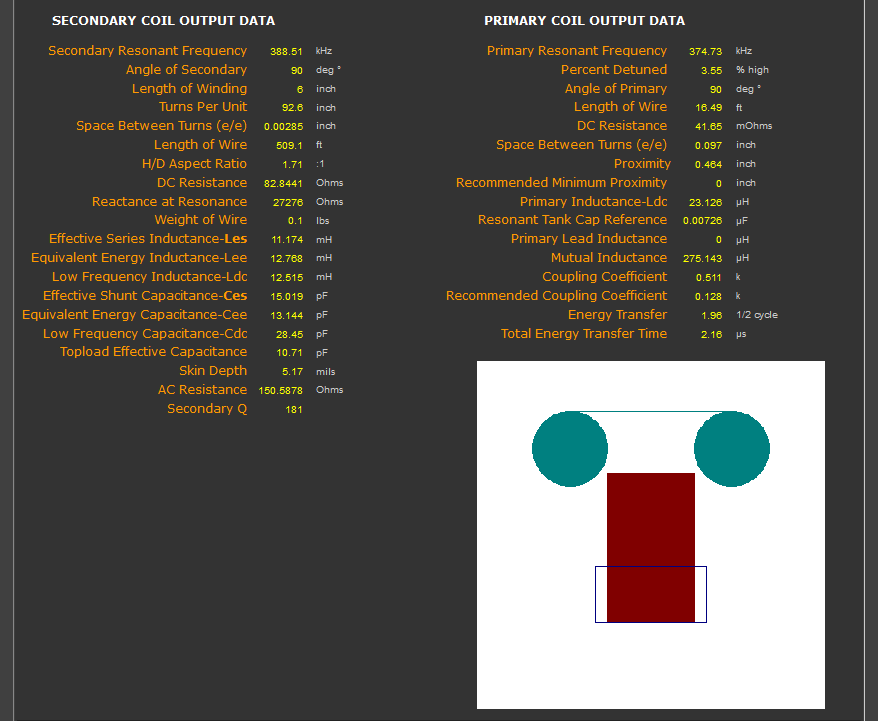Viewport: 878px width, 721px height.
Task: Click the Length of Winding value 6
Action: [x=300, y=89]
